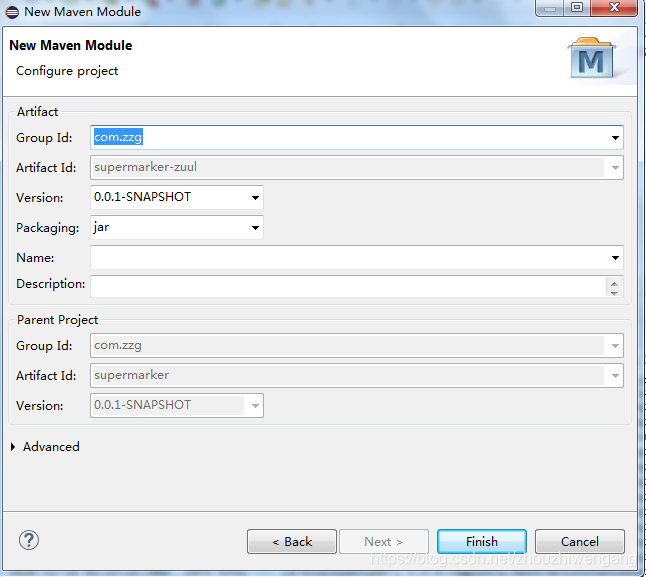Viewport: 646px width, 577px height.
Task: Expand the Advanced section
Action: click(13, 446)
